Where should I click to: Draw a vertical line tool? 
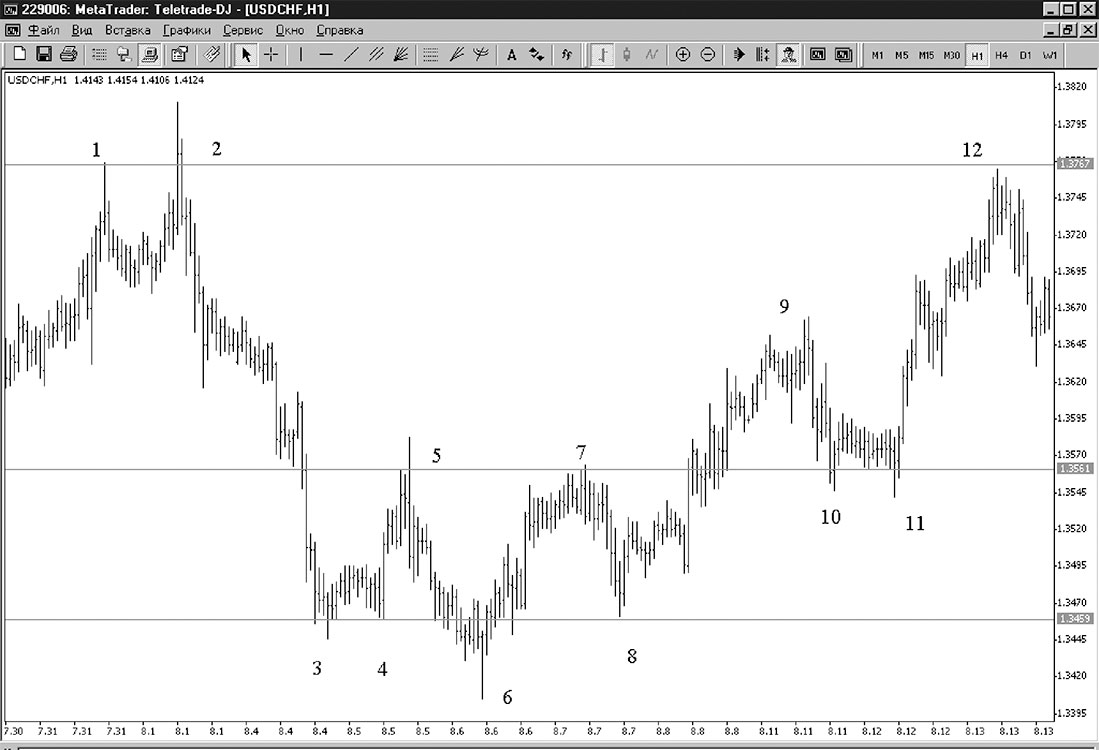[x=301, y=55]
